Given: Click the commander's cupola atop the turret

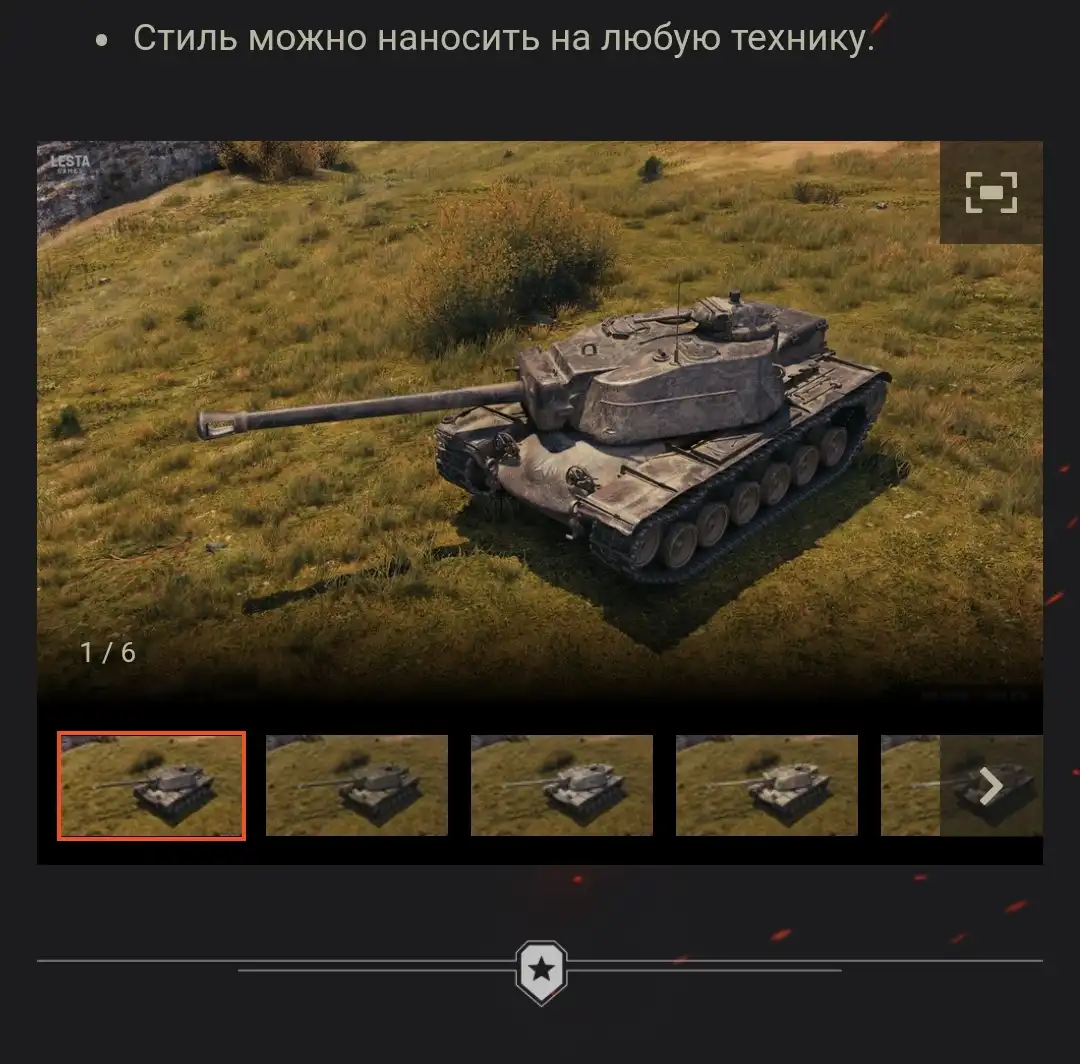Looking at the screenshot, I should (734, 319).
